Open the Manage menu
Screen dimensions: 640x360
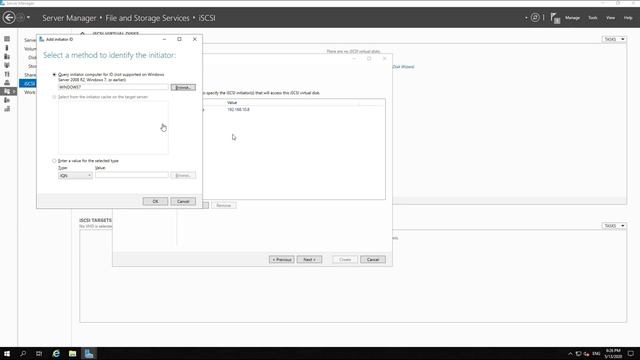(572, 18)
